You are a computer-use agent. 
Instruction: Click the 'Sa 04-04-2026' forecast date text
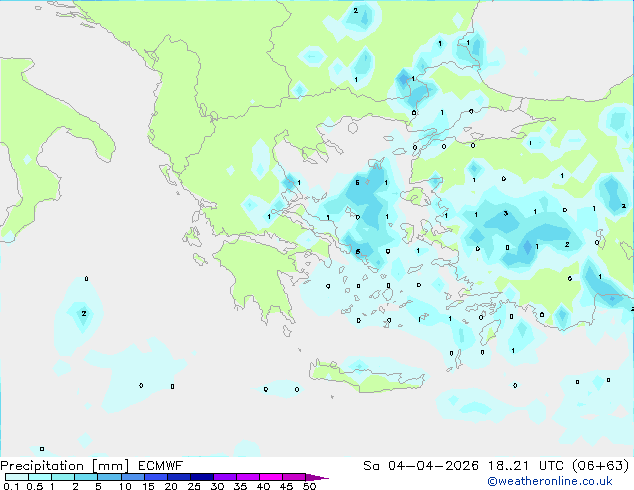click(421, 466)
